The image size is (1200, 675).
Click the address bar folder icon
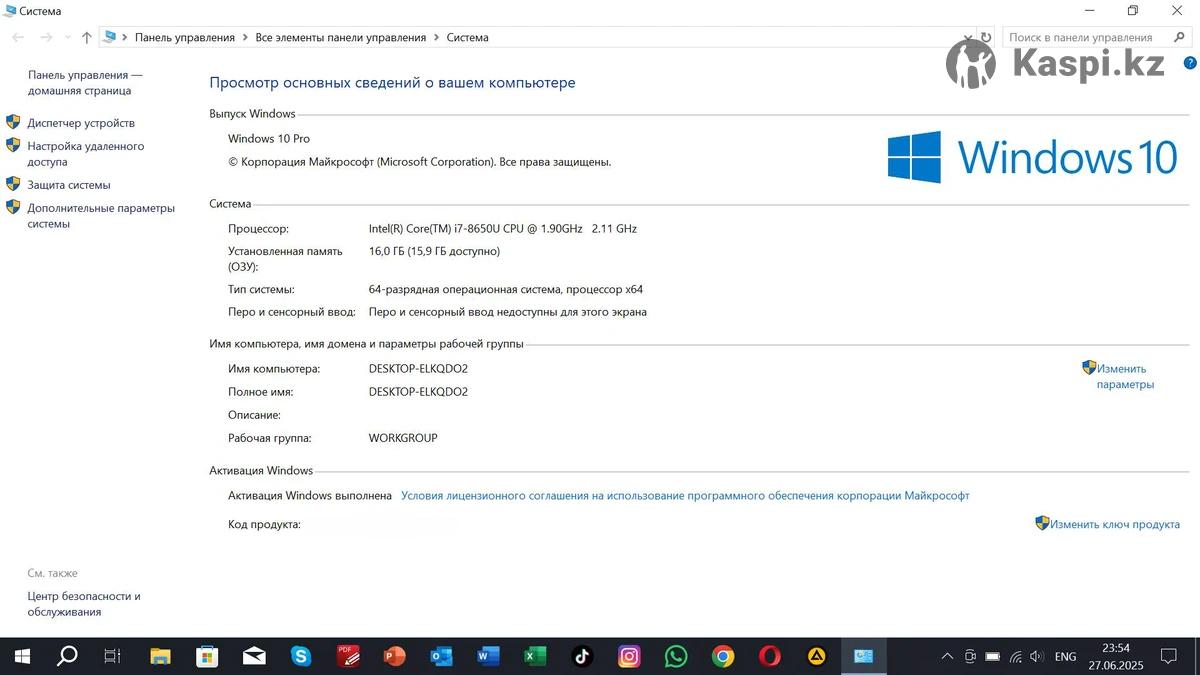[x=109, y=37]
